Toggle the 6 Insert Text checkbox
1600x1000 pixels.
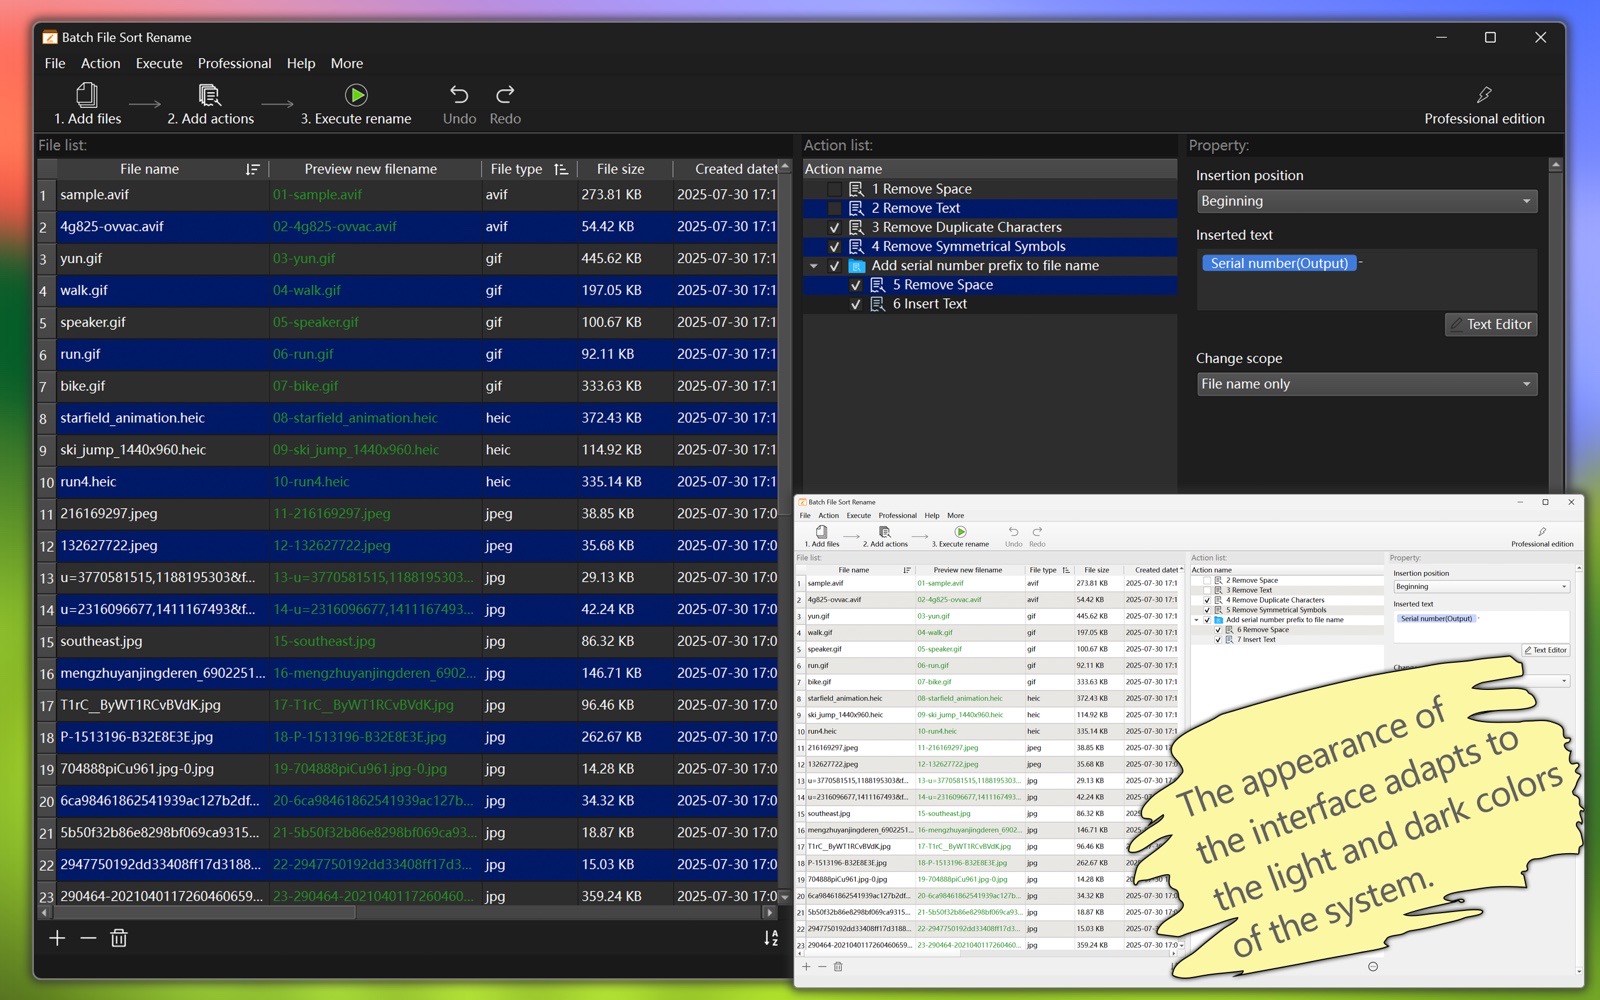[856, 305]
